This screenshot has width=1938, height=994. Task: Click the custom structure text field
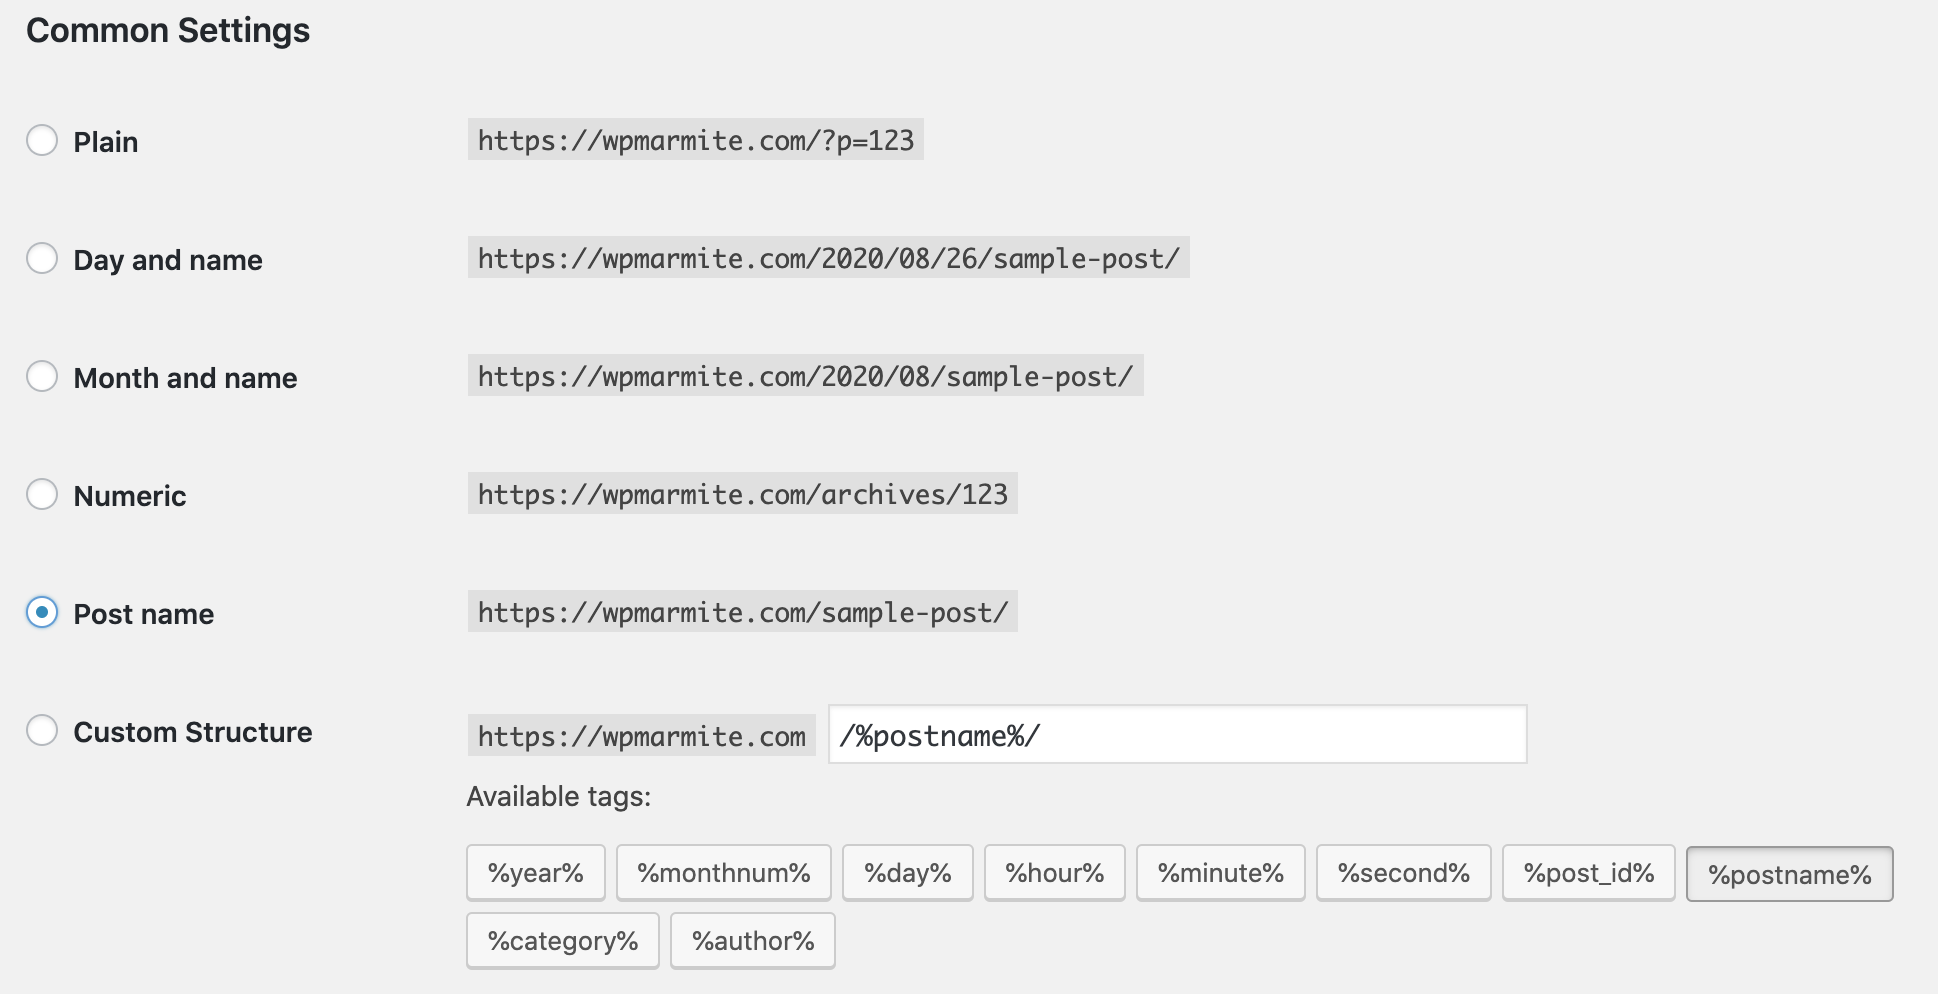pyautogui.click(x=1178, y=734)
